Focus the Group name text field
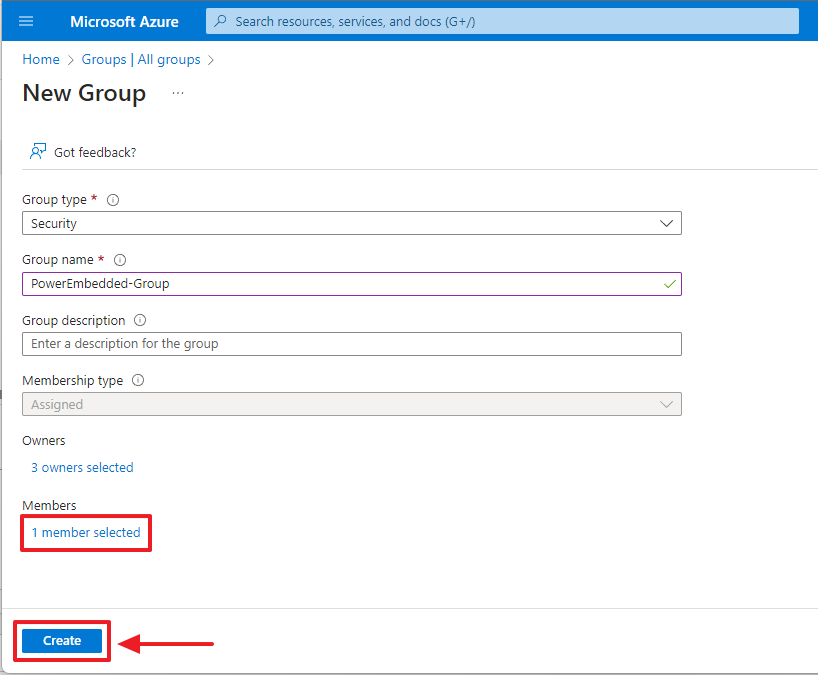818x675 pixels. (340, 284)
